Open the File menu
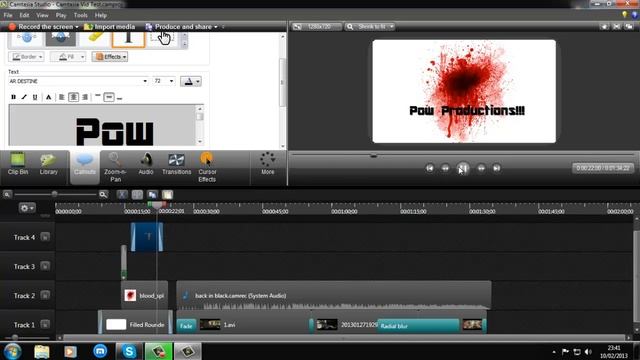Image resolution: width=640 pixels, height=360 pixels. pos(8,15)
